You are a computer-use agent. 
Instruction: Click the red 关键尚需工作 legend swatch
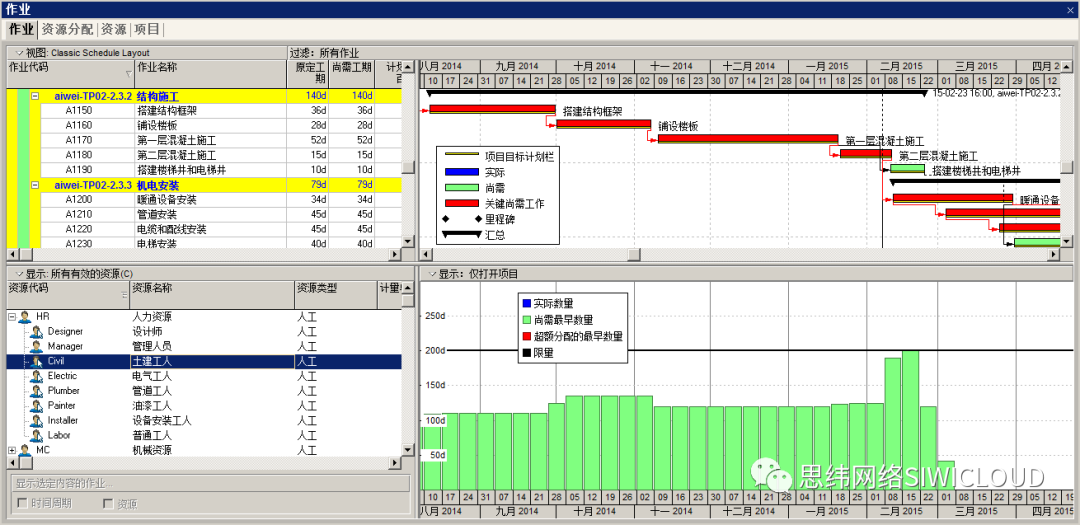pos(461,204)
